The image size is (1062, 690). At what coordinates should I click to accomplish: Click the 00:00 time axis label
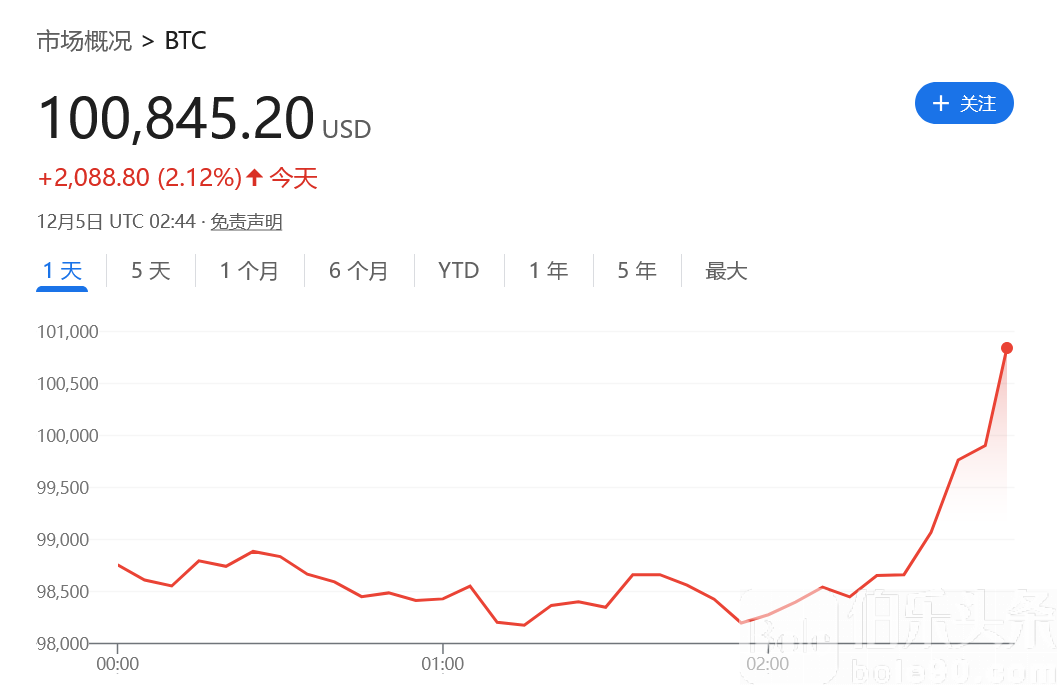(x=118, y=664)
